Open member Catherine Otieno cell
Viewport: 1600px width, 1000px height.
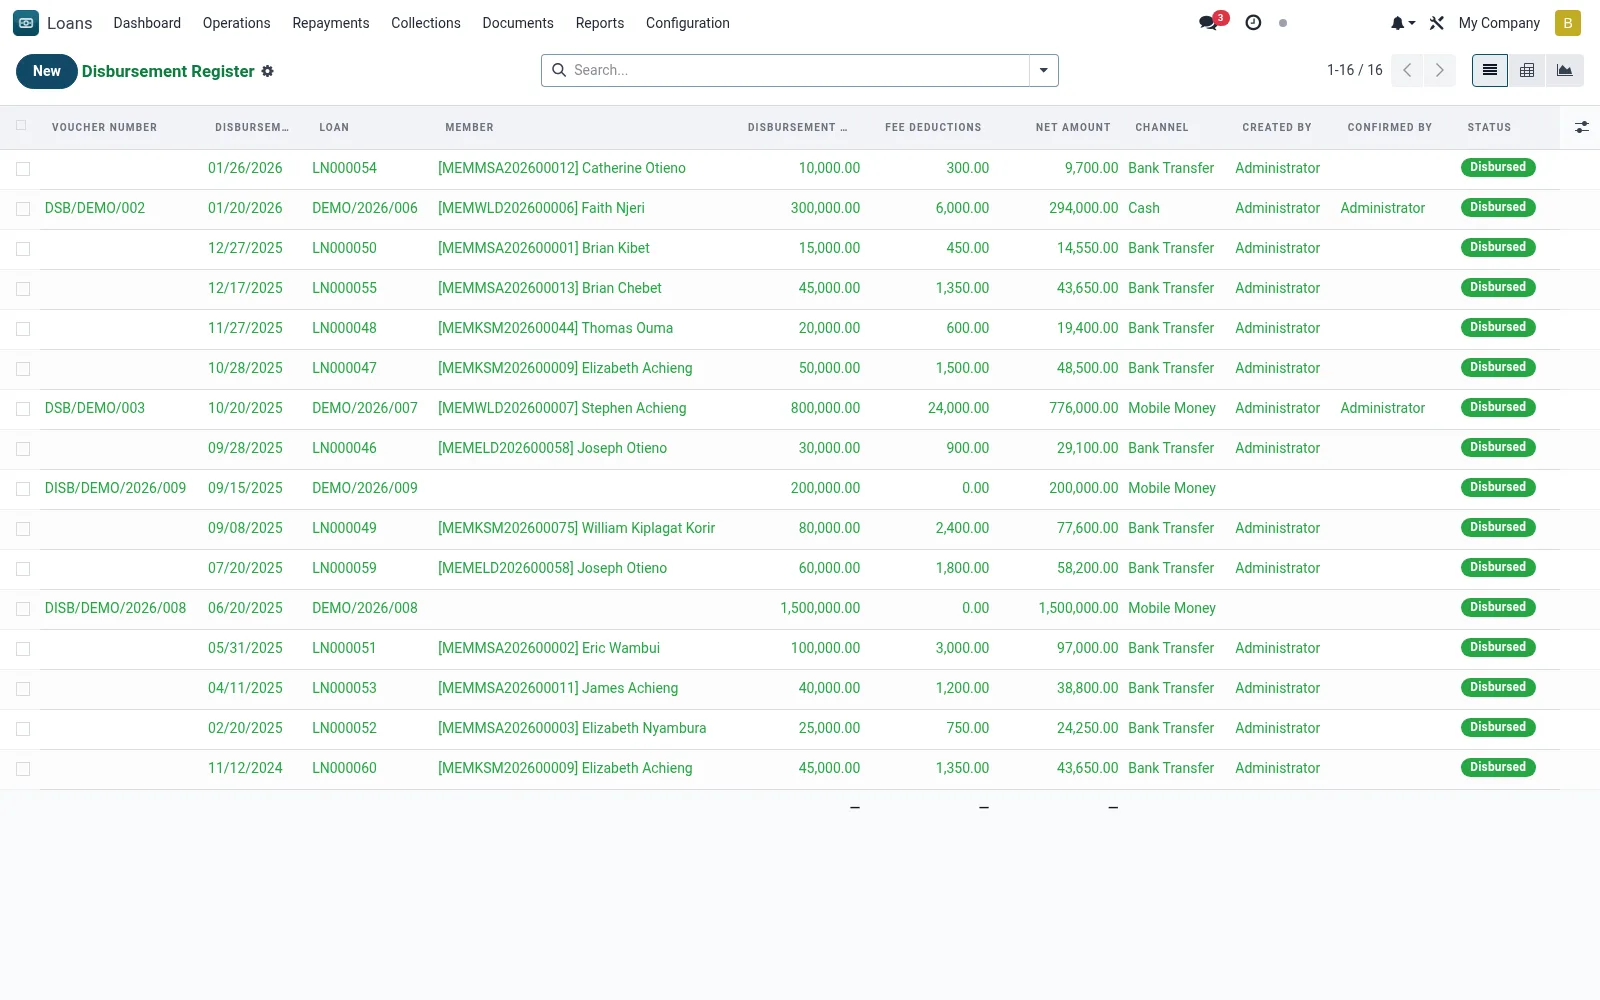coord(562,168)
